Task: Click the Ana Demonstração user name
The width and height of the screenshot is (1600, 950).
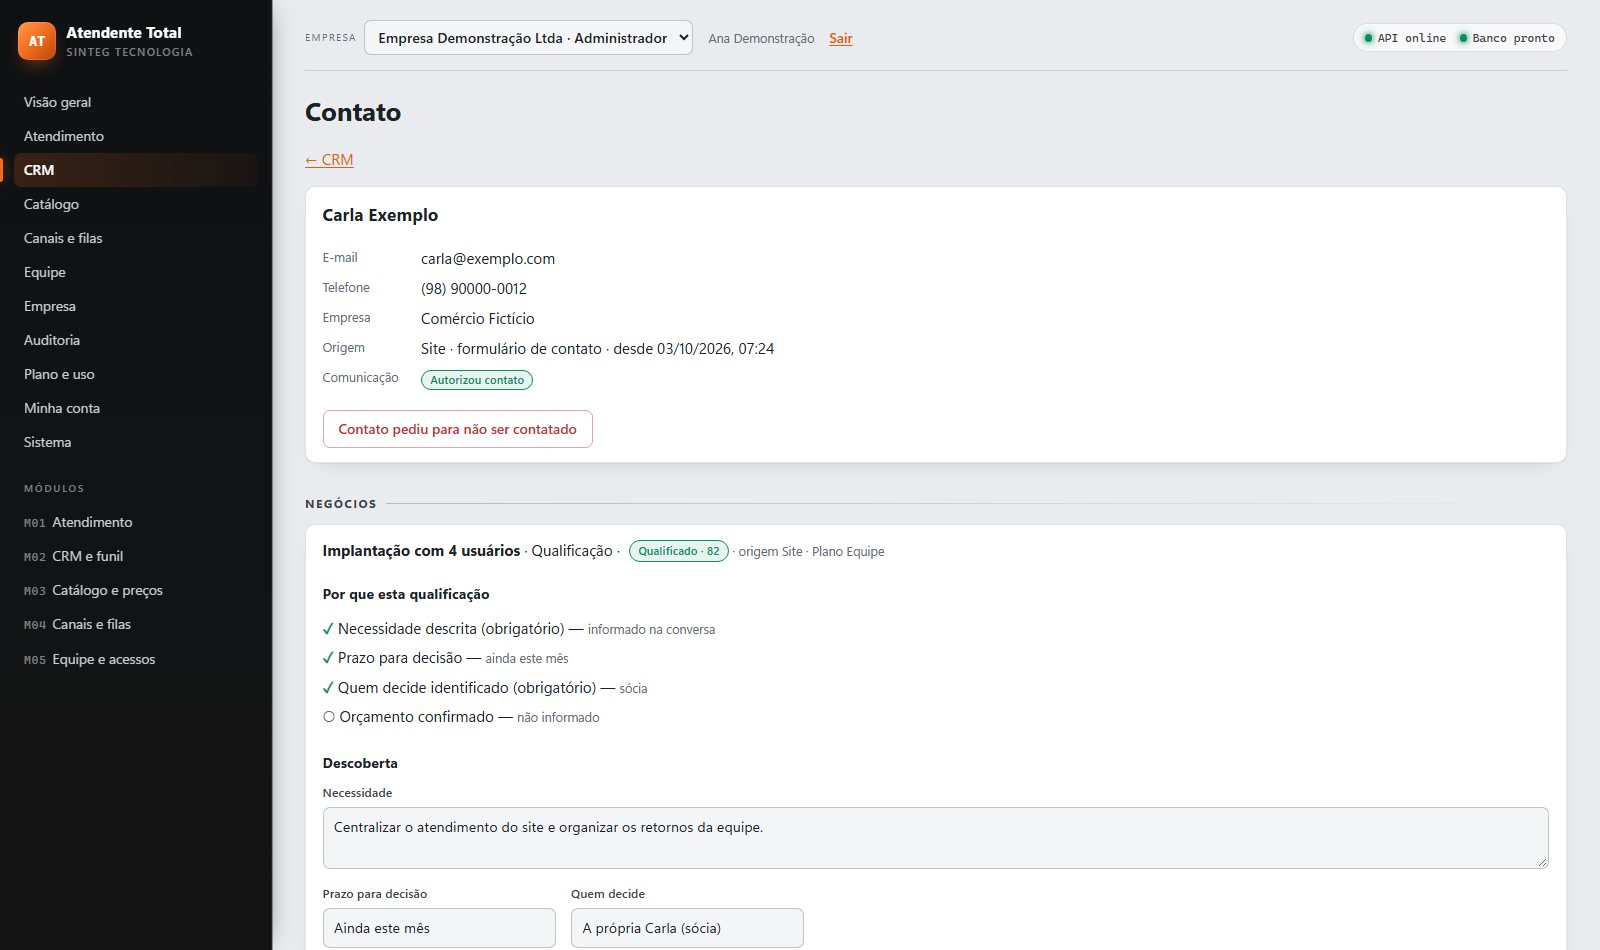Action: (761, 38)
